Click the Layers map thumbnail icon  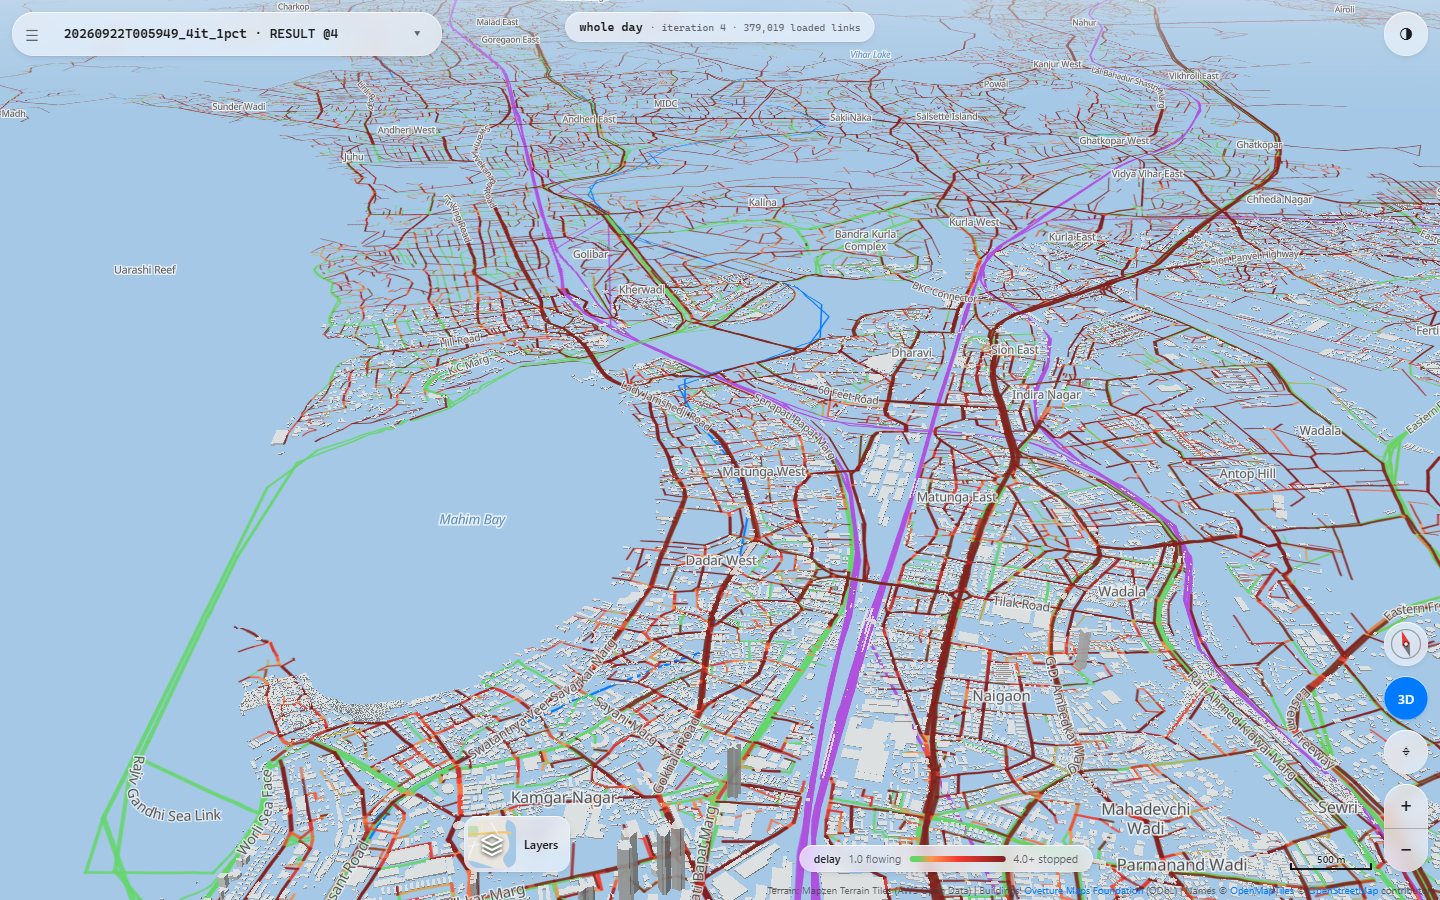[491, 845]
